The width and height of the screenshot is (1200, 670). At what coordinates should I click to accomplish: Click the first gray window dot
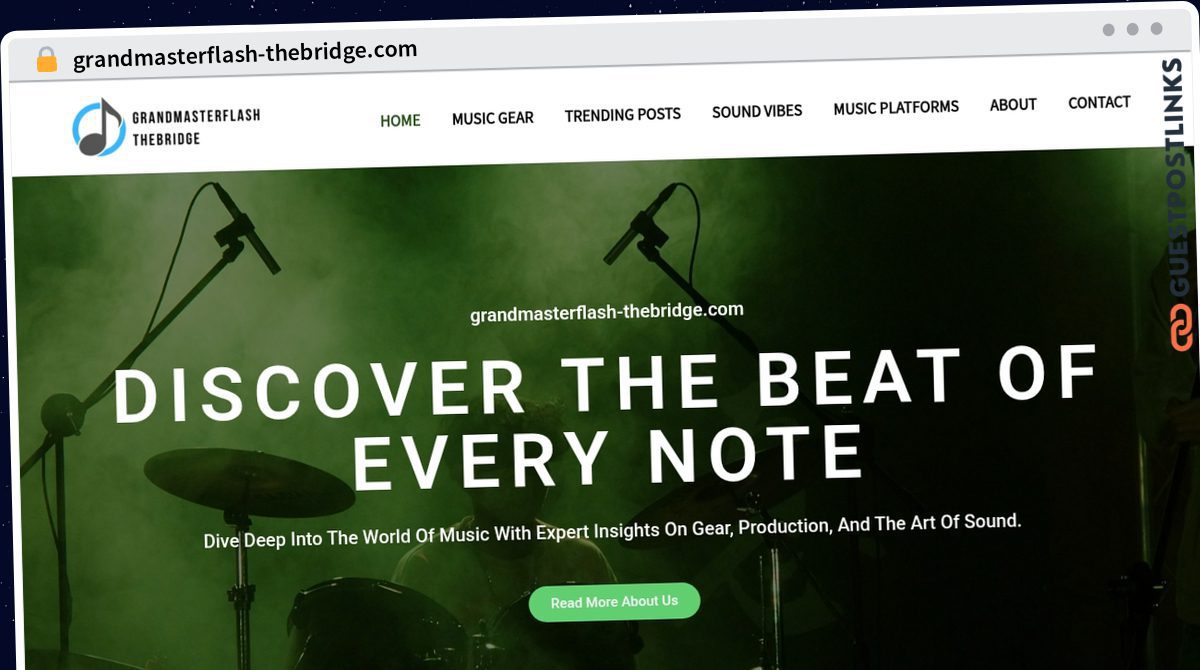click(x=1108, y=29)
